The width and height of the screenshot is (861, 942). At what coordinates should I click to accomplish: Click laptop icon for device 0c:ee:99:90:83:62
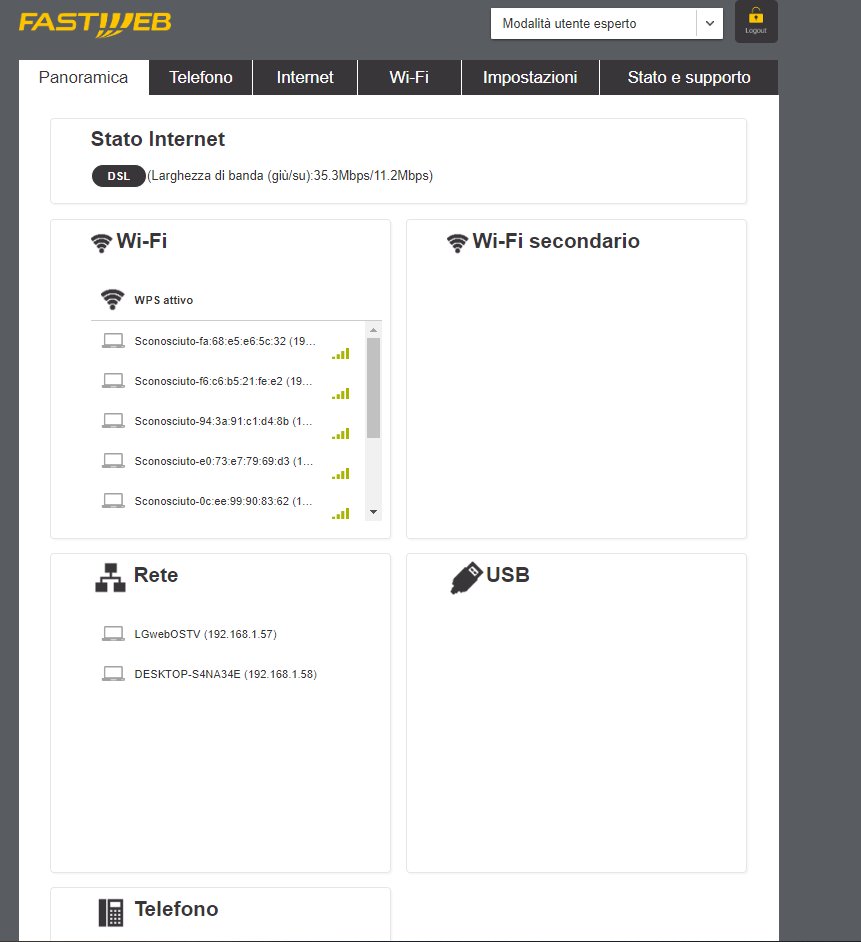pos(113,500)
